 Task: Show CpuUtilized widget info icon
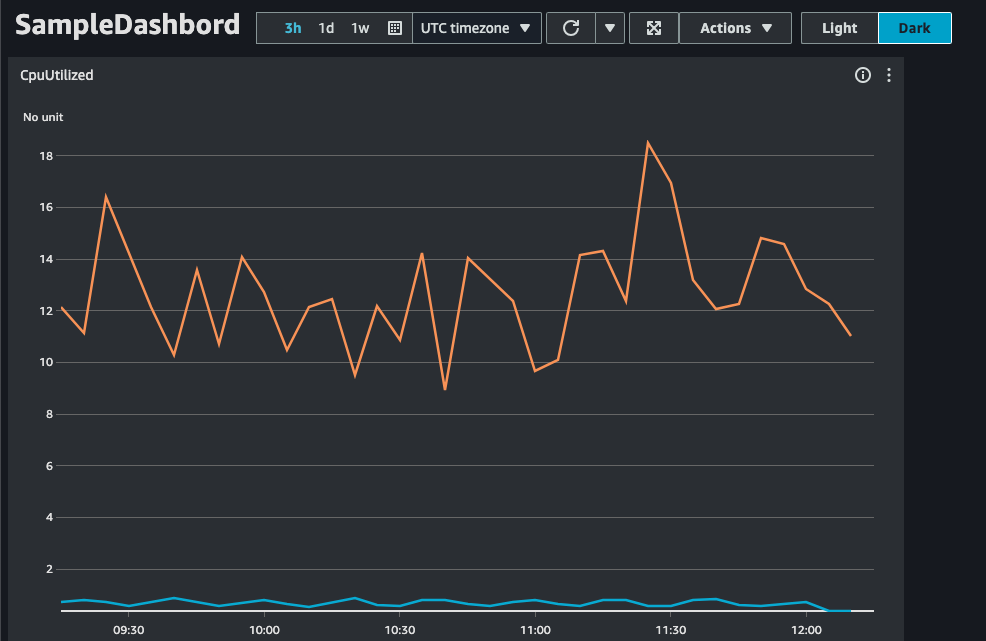(863, 75)
